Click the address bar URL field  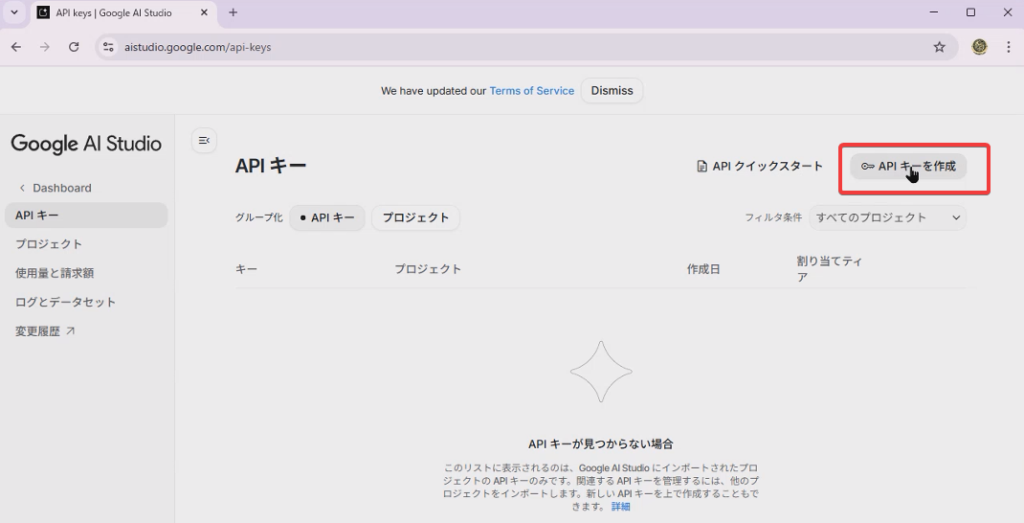pyautogui.click(x=500, y=47)
